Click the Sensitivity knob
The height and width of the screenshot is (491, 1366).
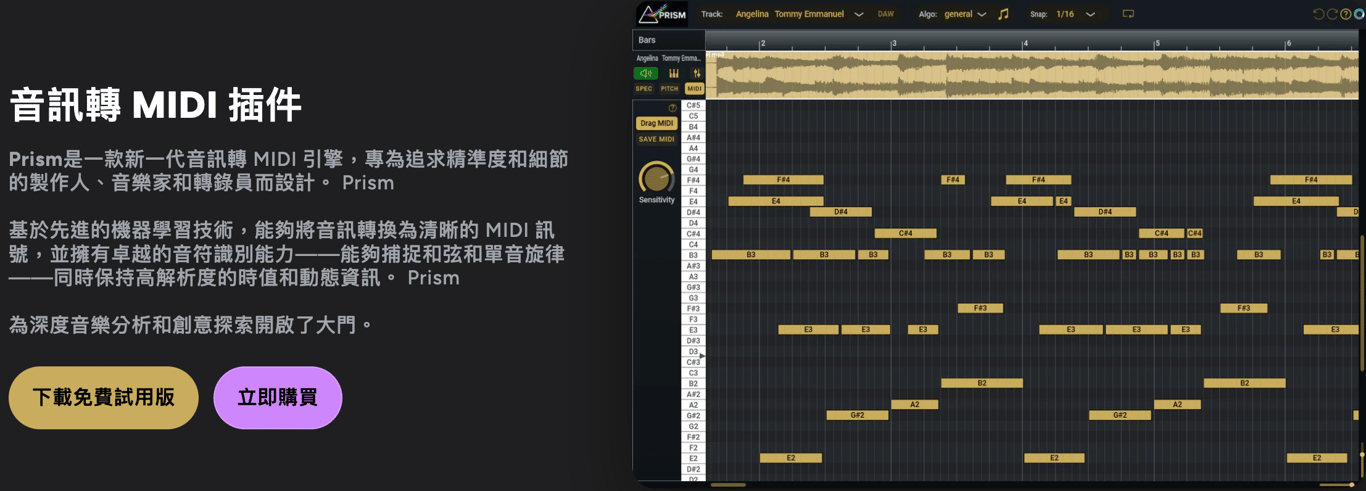coord(657,178)
